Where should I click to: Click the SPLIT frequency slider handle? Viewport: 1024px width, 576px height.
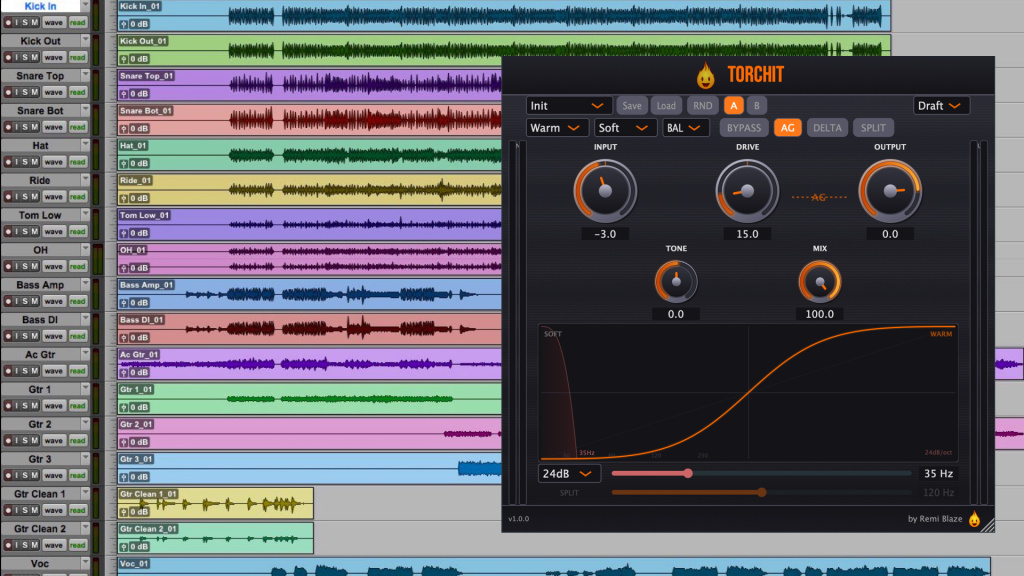click(x=761, y=492)
